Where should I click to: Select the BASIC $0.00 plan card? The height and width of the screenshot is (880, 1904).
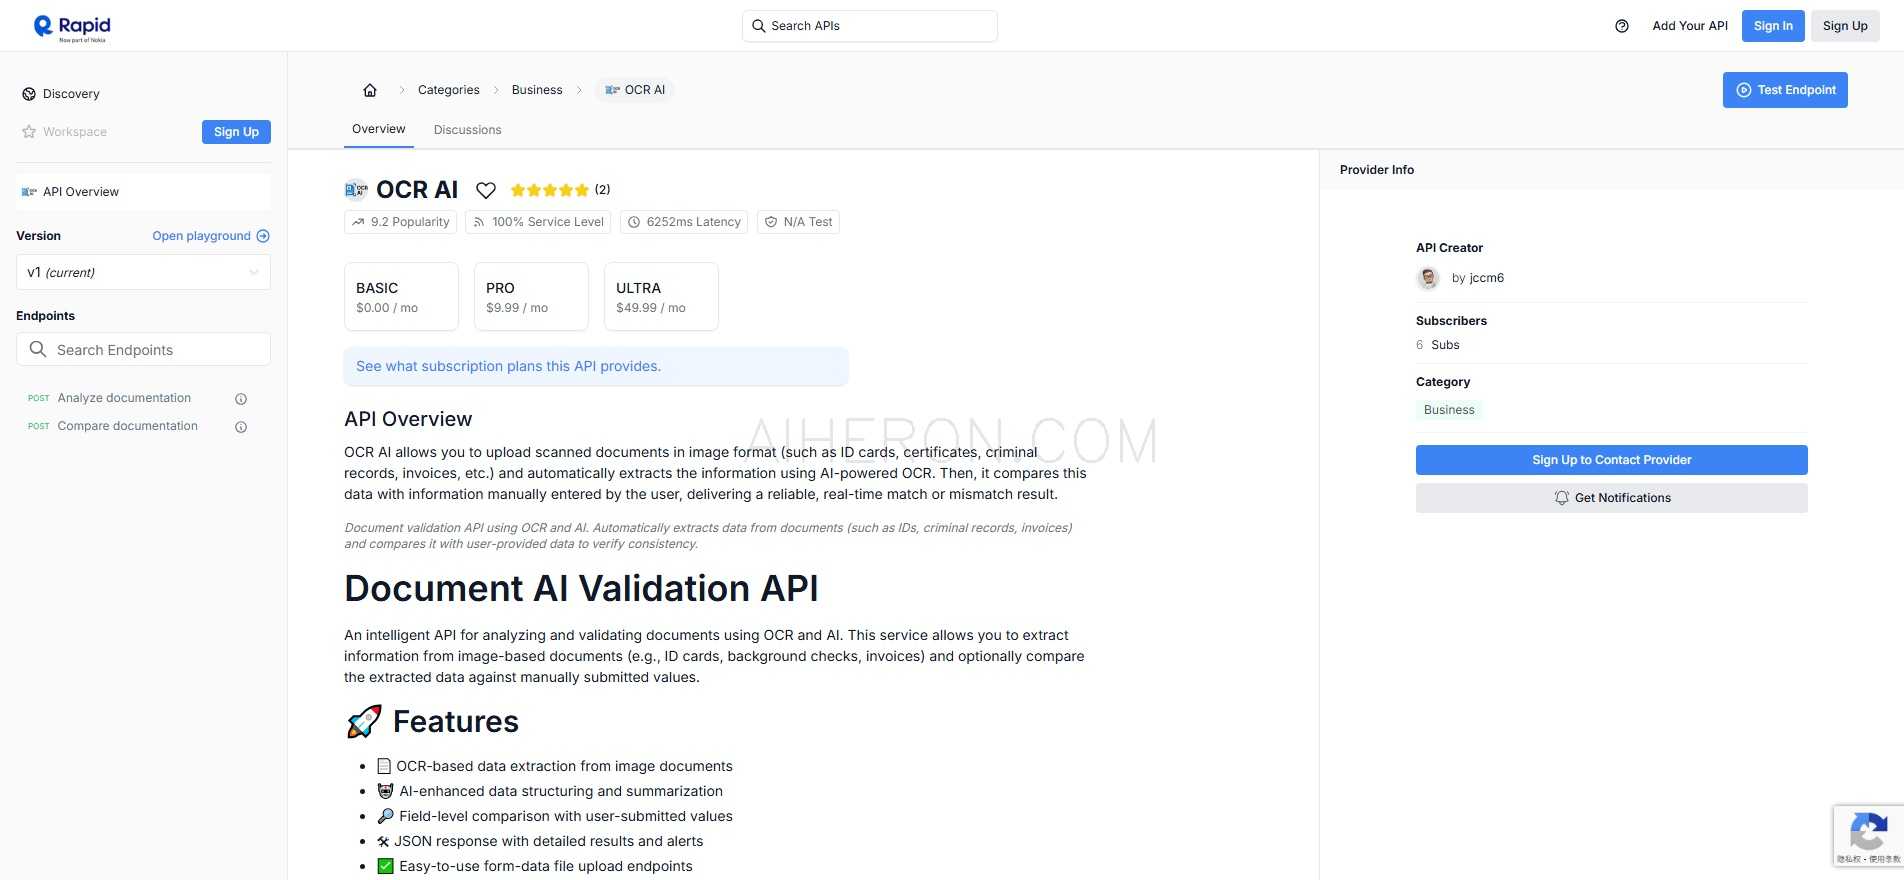[x=401, y=297]
